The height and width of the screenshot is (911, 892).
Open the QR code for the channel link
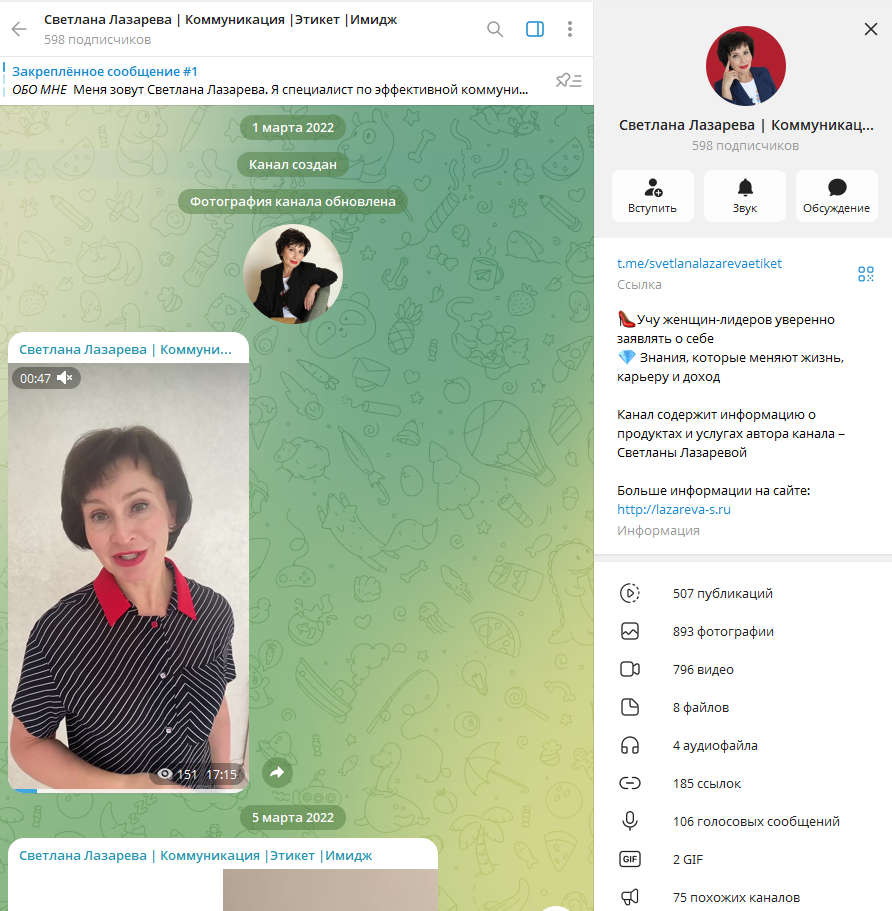[x=866, y=272]
